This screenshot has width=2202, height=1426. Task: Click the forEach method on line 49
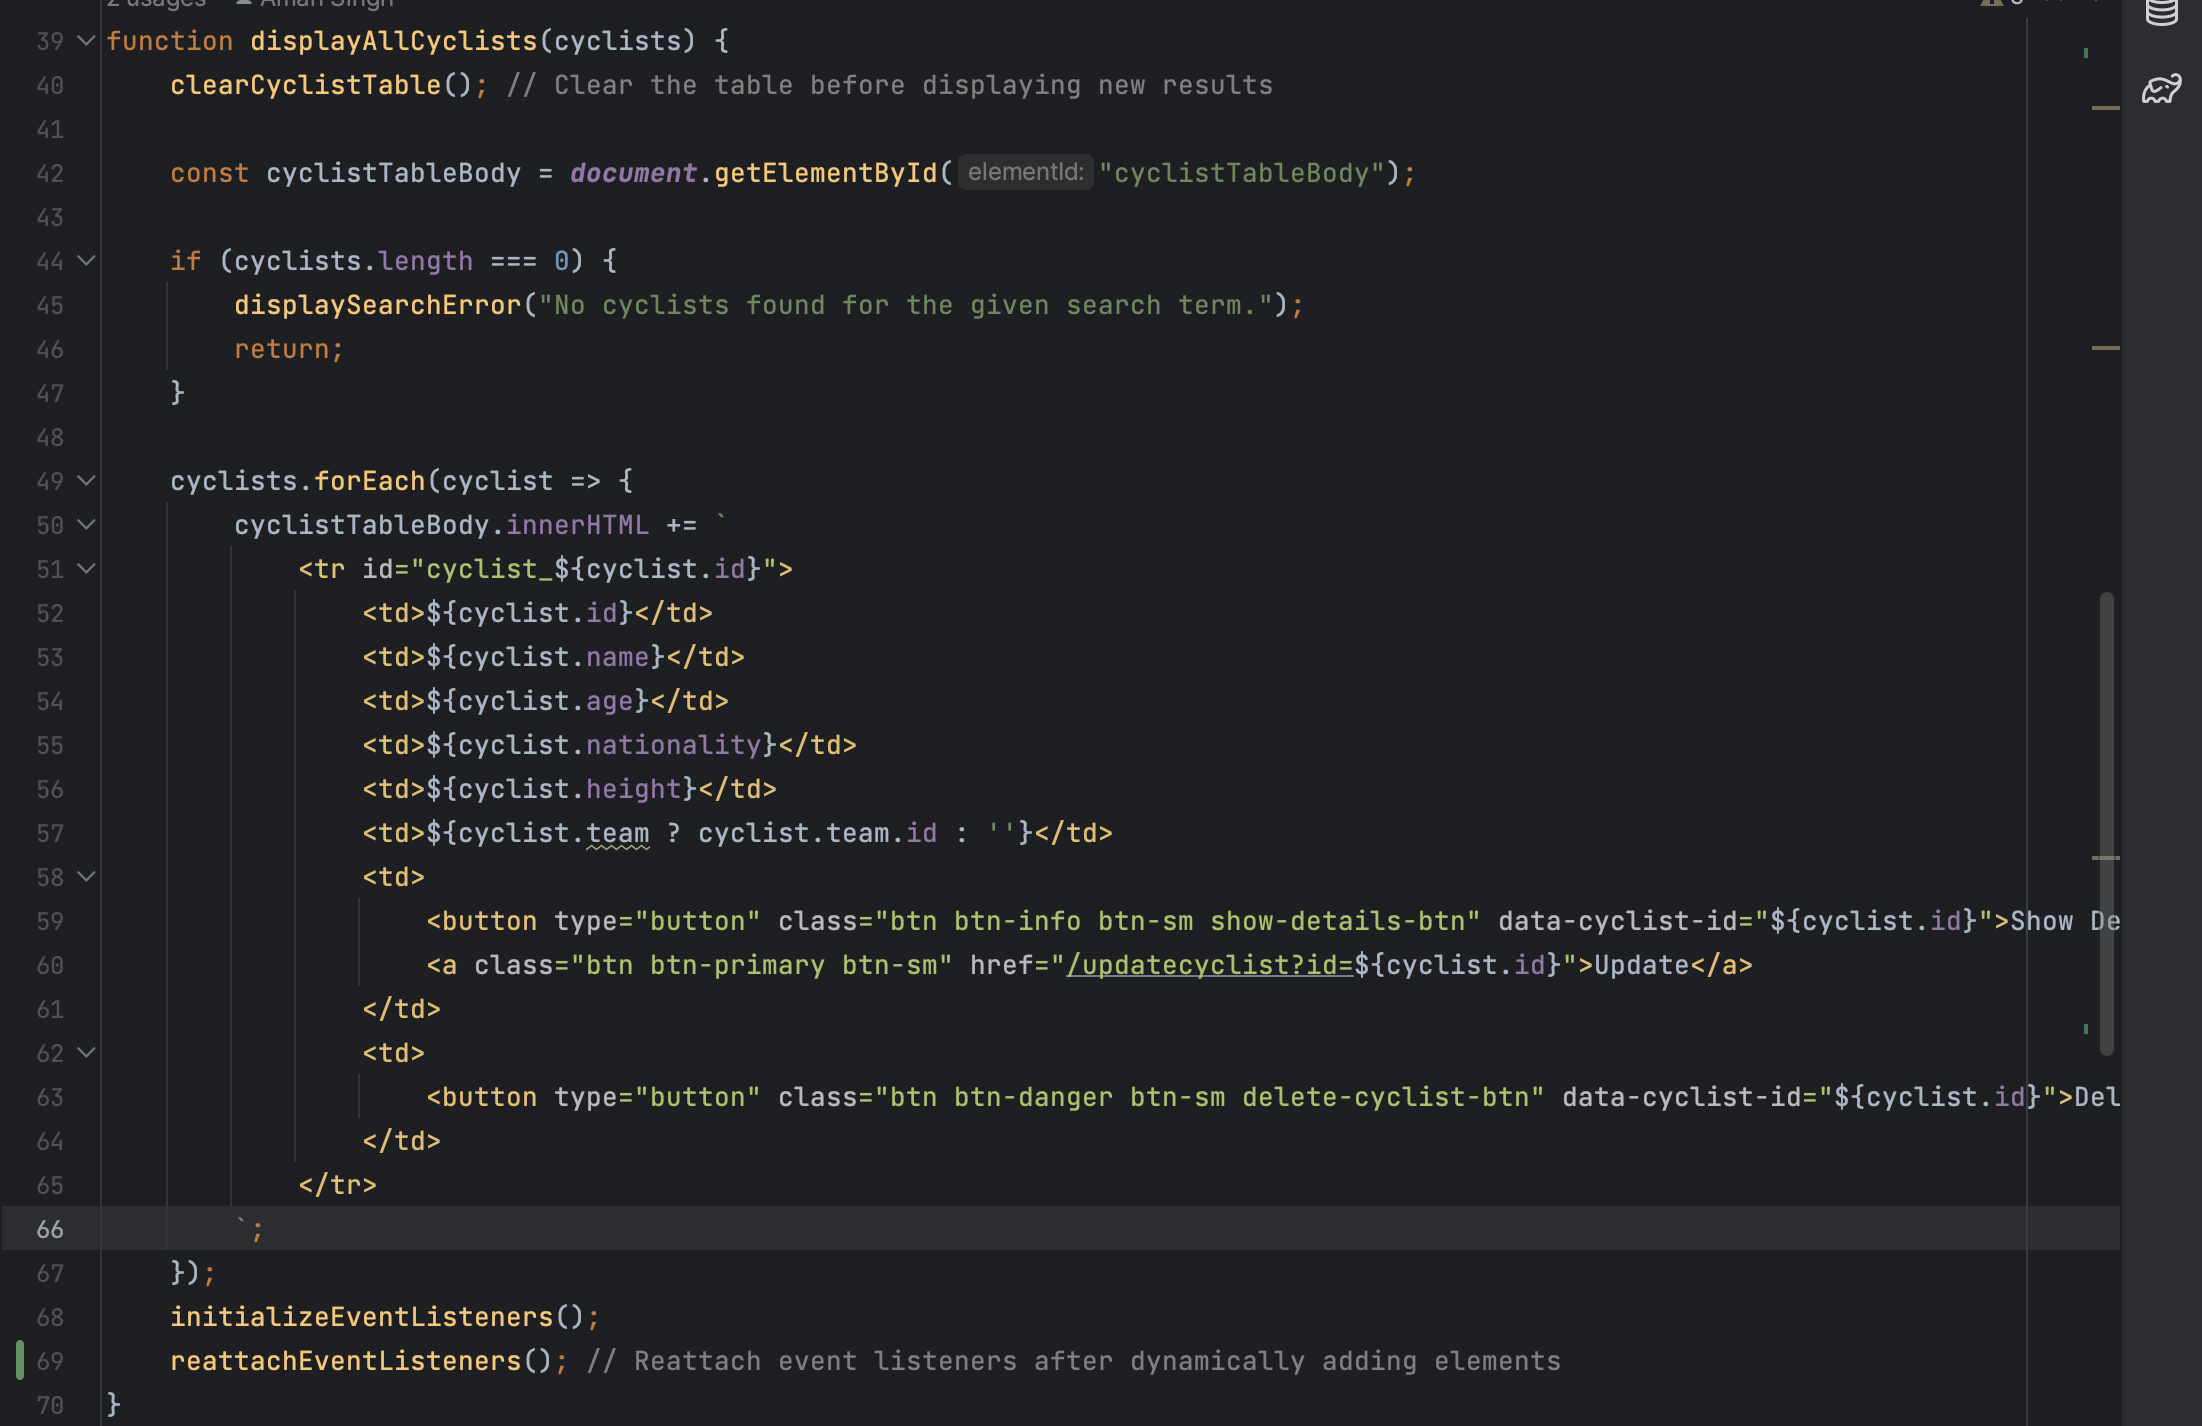click(370, 481)
